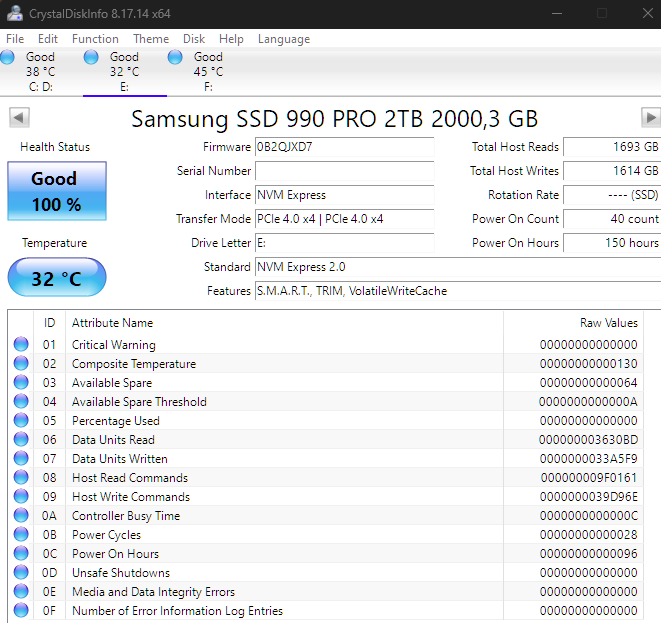Open the Theme menu
The image size is (661, 623).
(x=151, y=39)
